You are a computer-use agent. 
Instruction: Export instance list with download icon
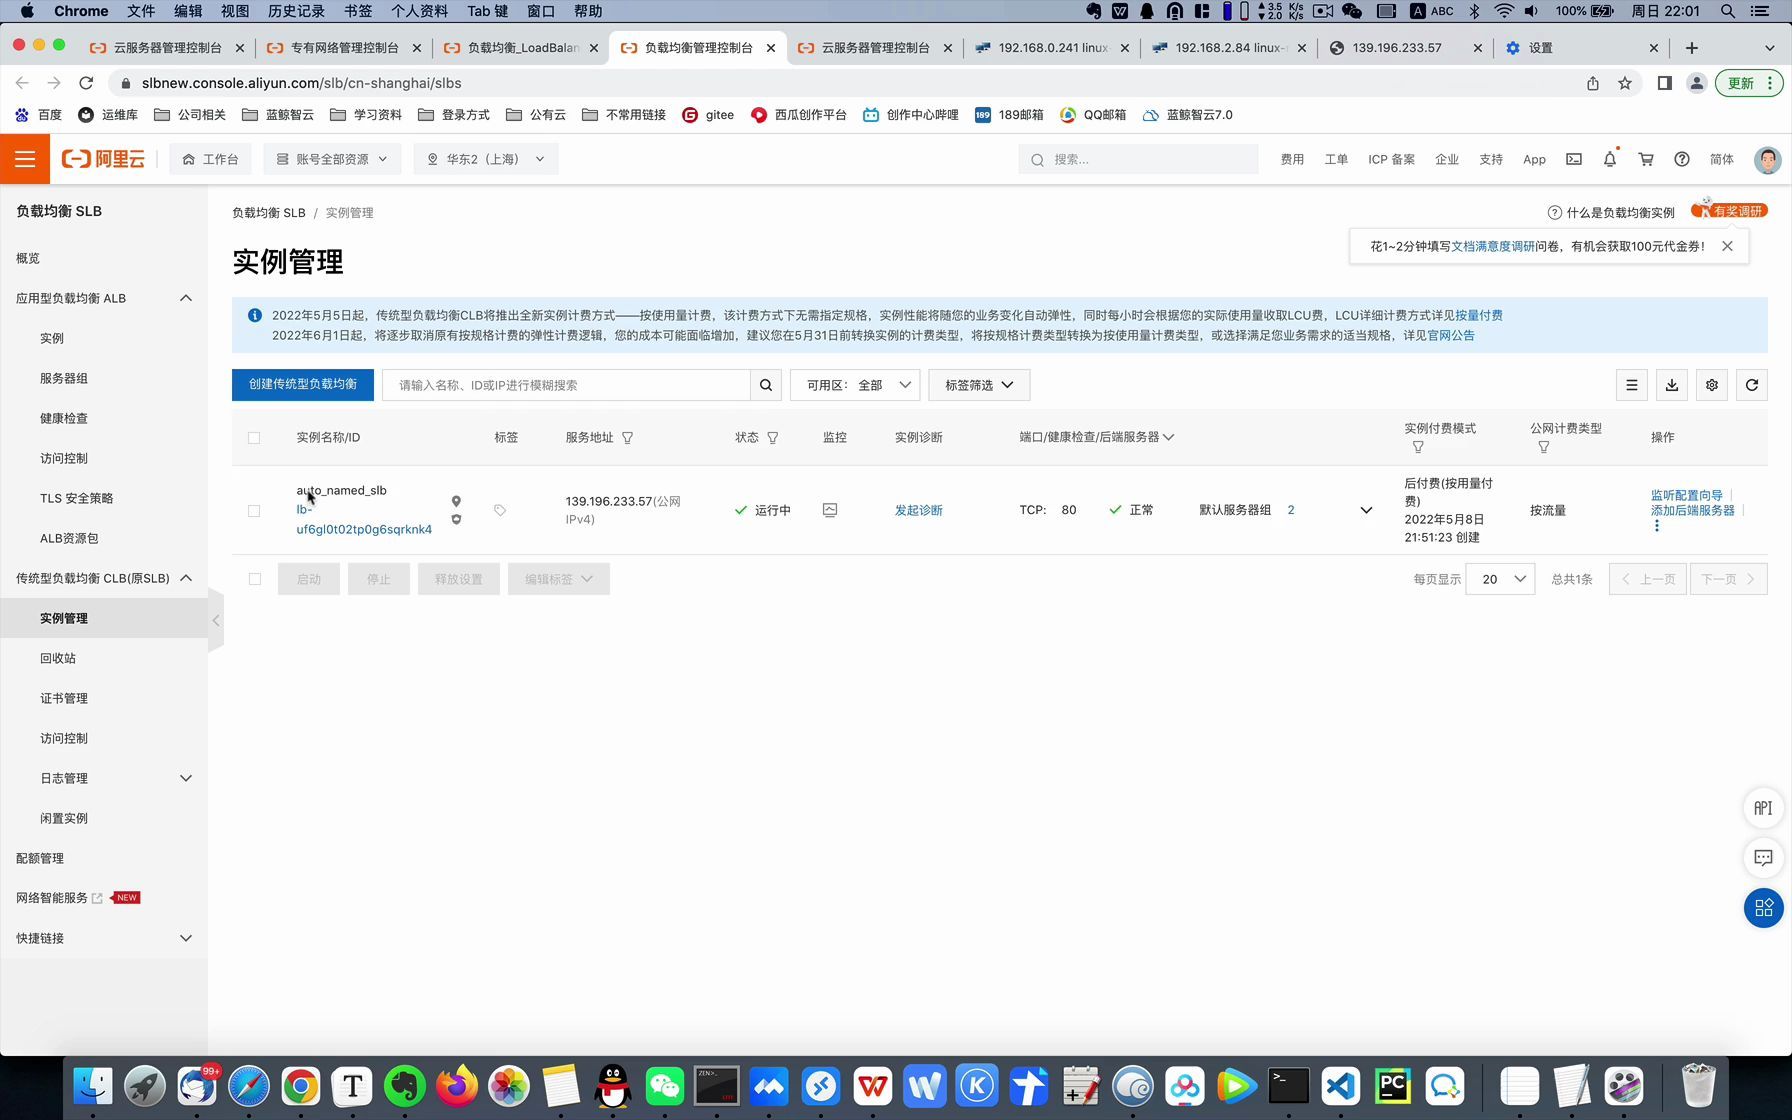click(1672, 385)
